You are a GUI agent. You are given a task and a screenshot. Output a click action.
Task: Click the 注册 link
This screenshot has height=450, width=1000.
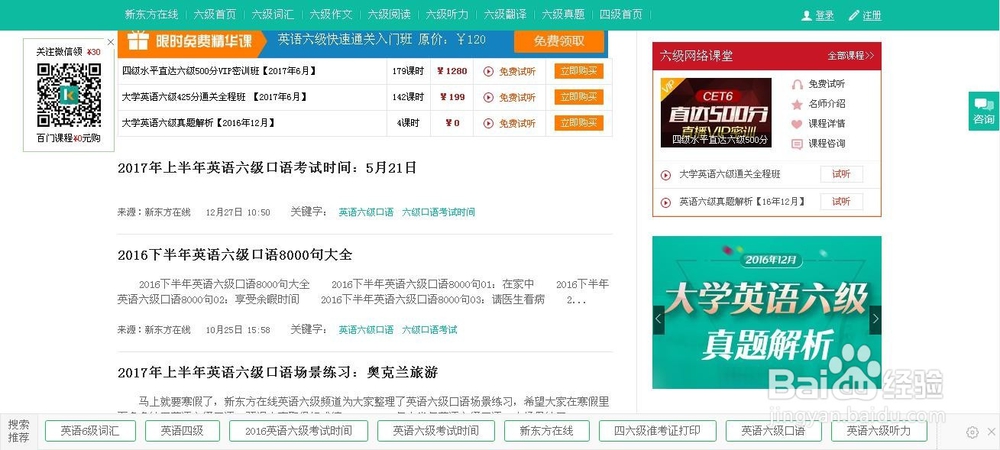(x=872, y=15)
